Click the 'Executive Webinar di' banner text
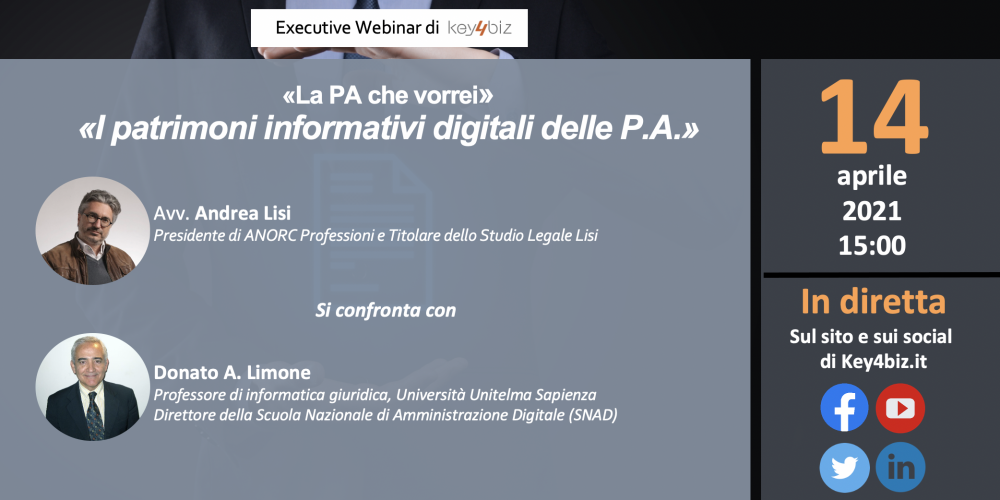 [357, 28]
